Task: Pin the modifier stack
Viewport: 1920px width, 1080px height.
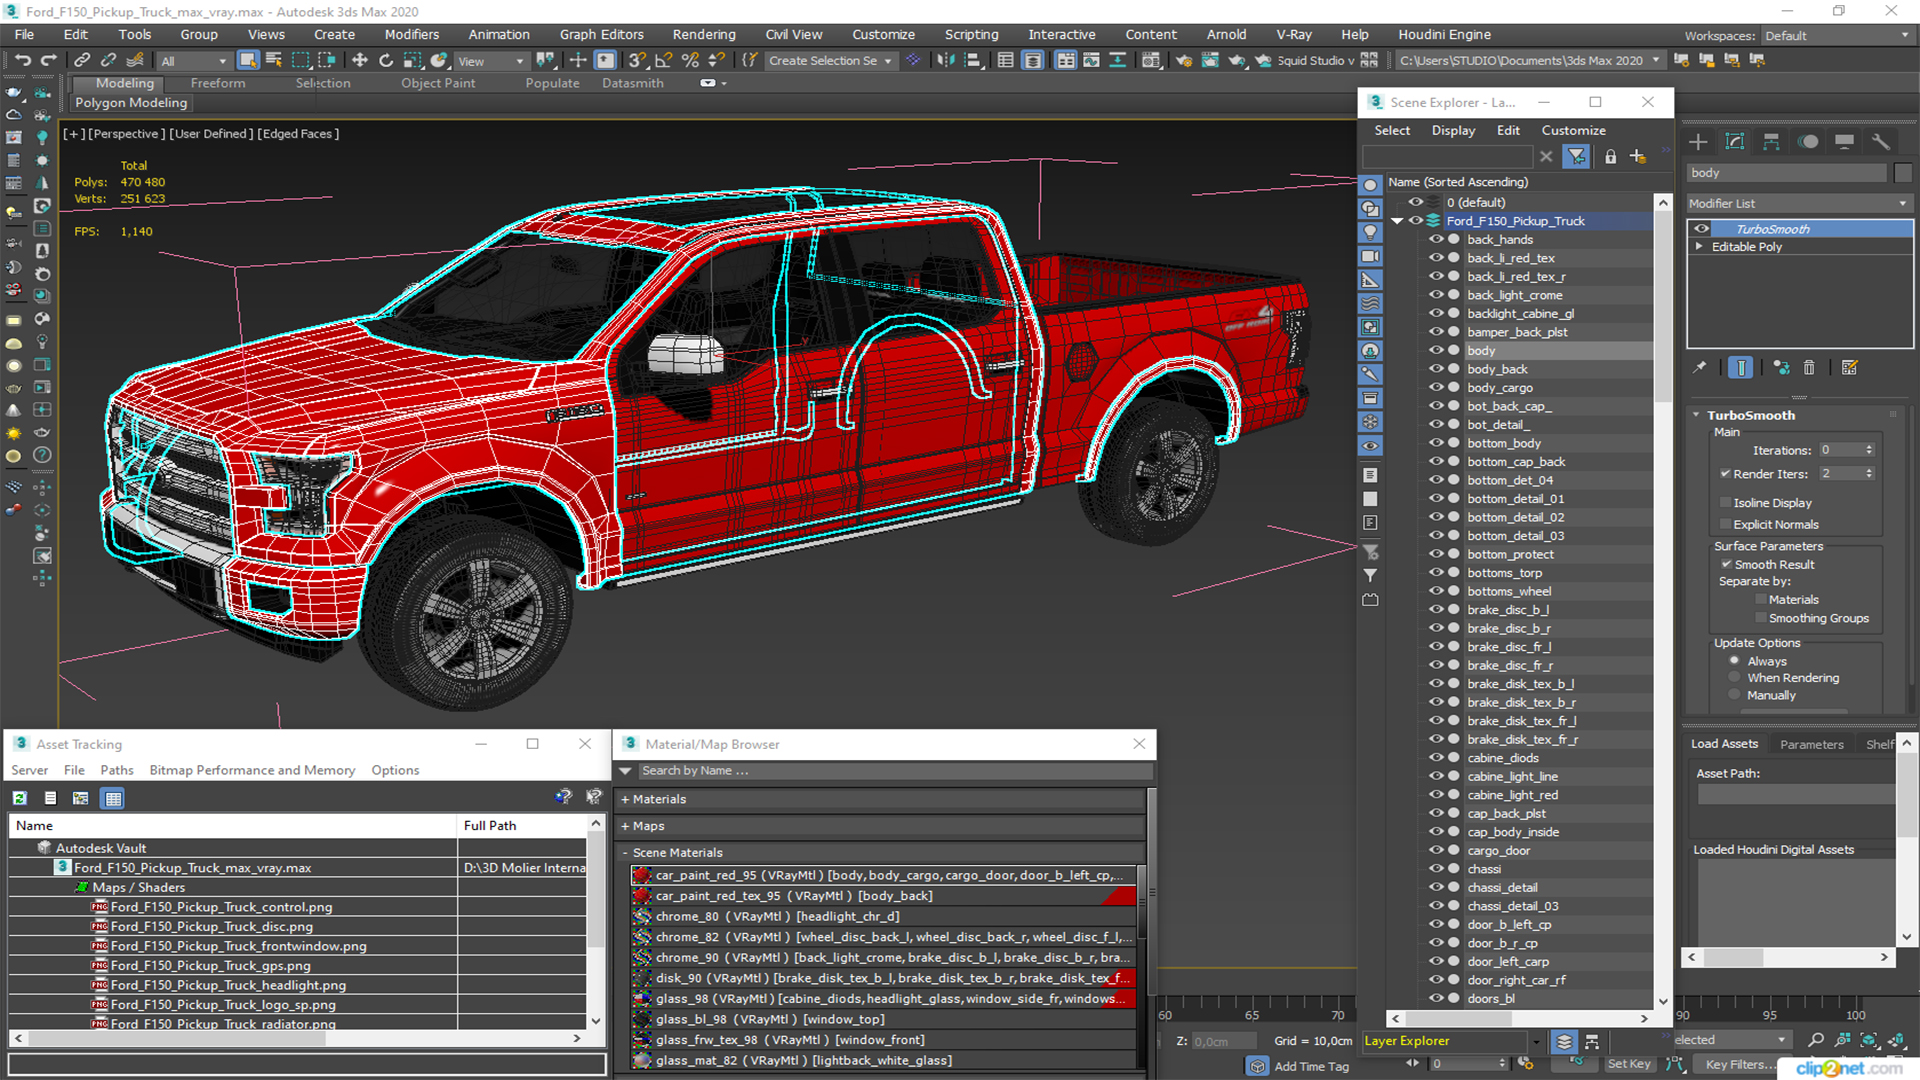Action: coord(1699,368)
